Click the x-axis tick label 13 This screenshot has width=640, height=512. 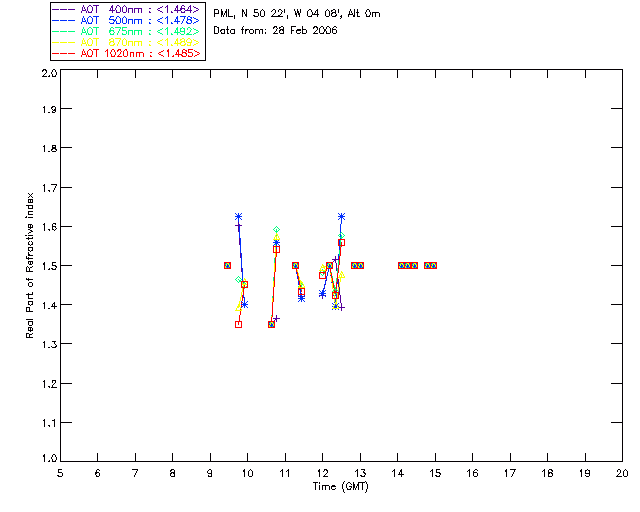pos(360,473)
